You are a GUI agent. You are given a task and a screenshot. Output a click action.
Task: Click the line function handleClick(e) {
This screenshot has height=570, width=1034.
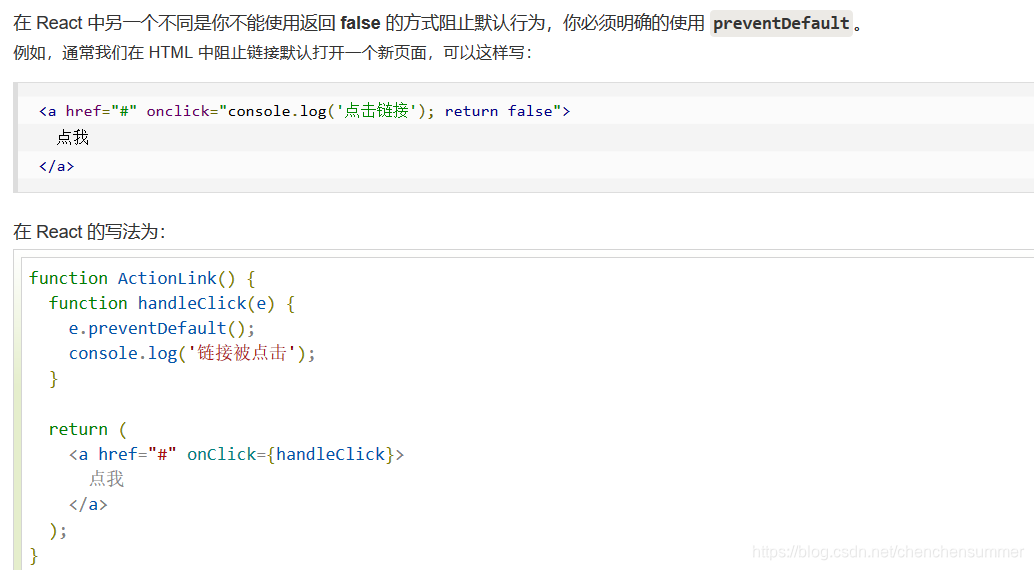pyautogui.click(x=171, y=303)
